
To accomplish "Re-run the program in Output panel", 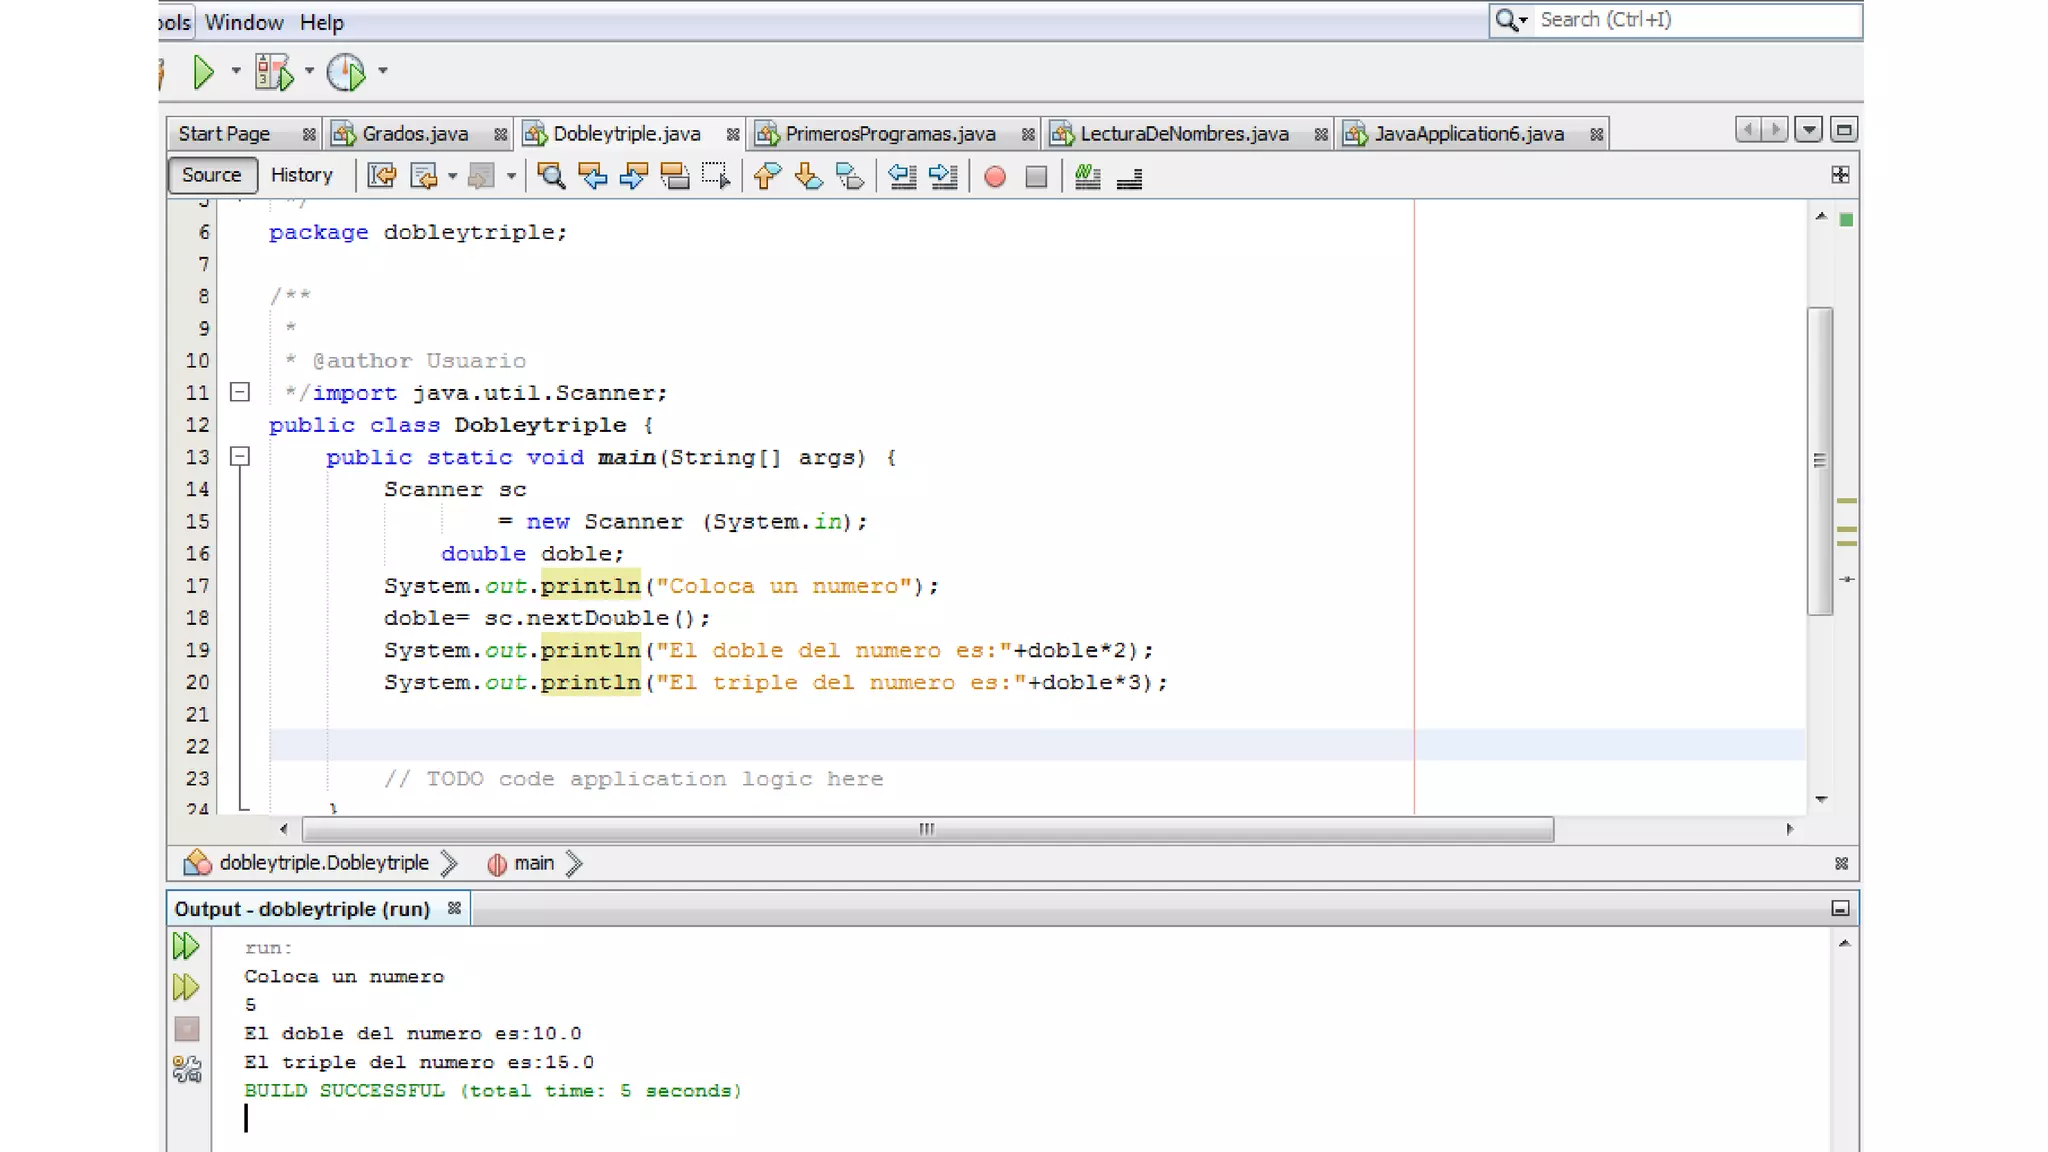I will point(186,946).
